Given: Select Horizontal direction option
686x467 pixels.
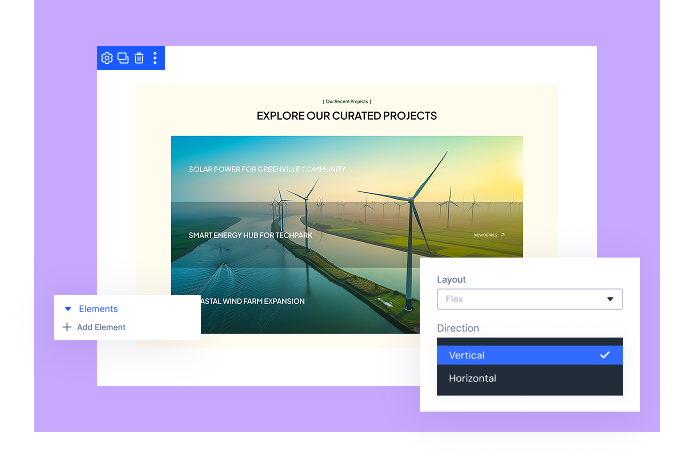Looking at the screenshot, I should (x=529, y=378).
